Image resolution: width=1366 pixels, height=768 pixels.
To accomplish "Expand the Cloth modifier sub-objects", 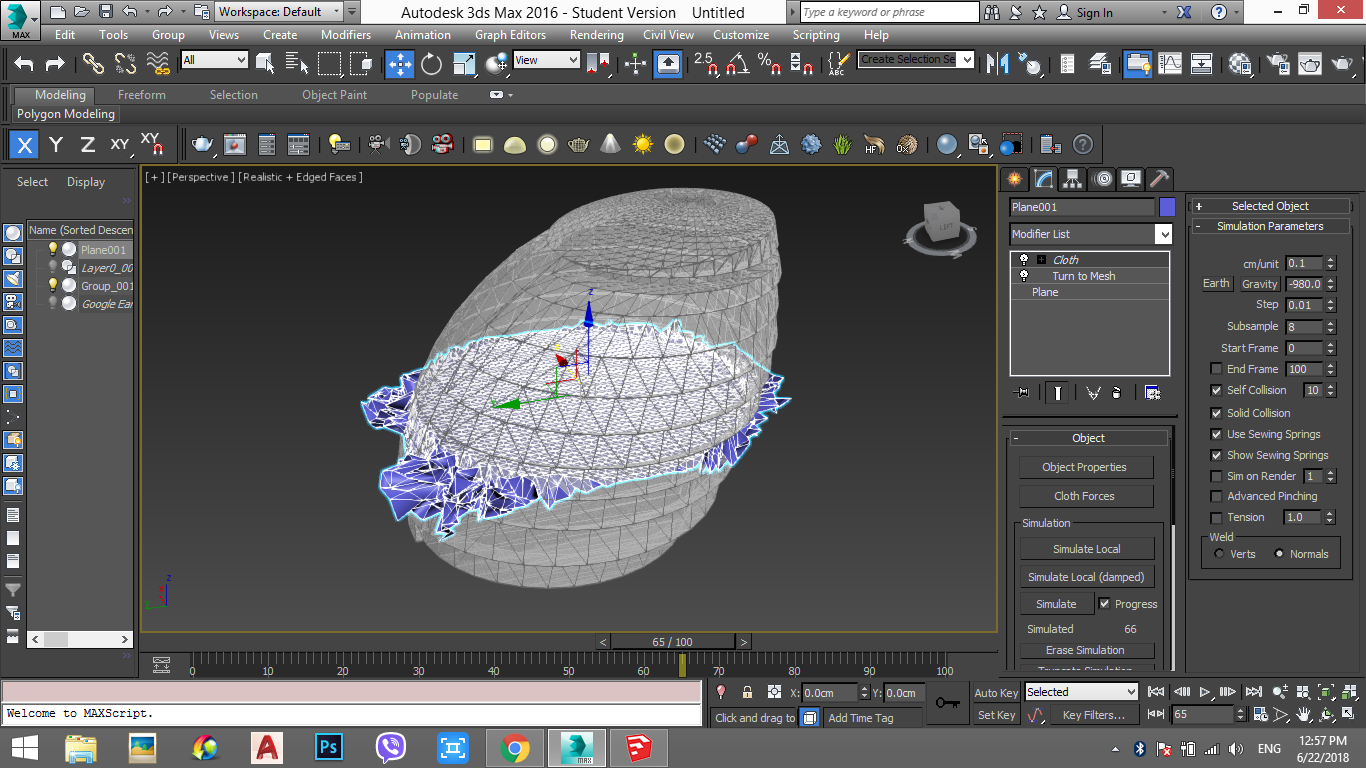I will point(1041,260).
